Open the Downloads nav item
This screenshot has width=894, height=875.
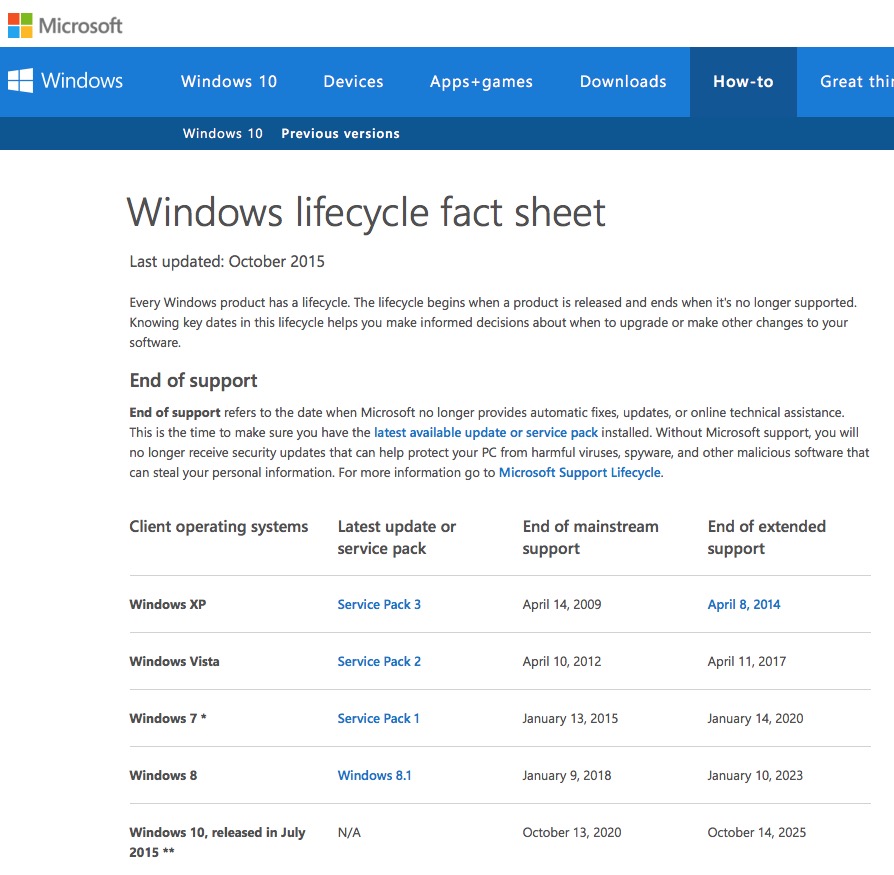[x=623, y=82]
